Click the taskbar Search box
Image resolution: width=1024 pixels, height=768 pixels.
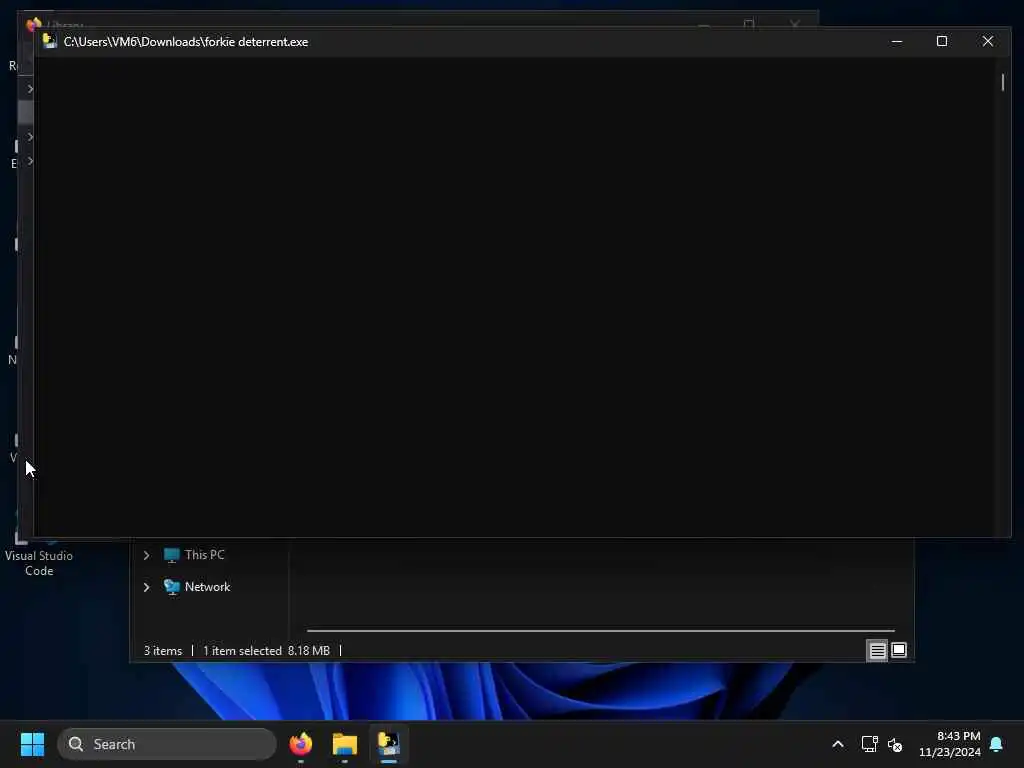(167, 744)
